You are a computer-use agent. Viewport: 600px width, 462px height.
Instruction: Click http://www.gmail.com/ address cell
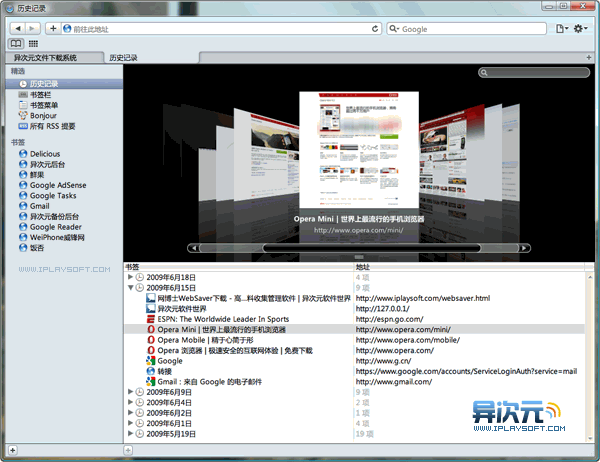pos(394,382)
